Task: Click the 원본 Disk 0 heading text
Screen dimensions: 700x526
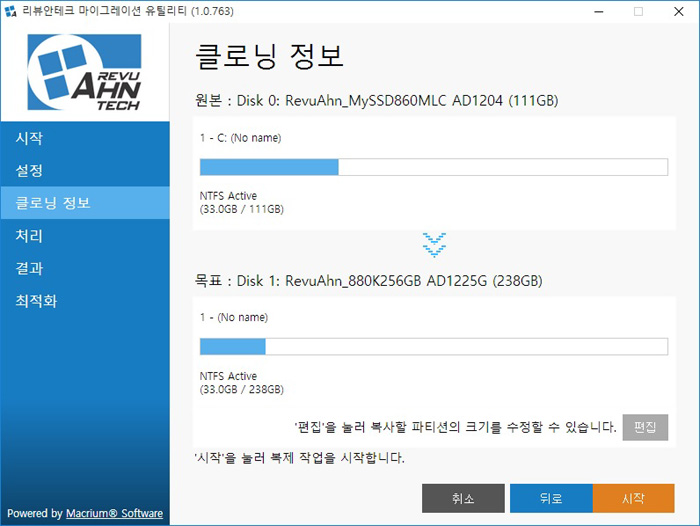Action: (x=376, y=100)
